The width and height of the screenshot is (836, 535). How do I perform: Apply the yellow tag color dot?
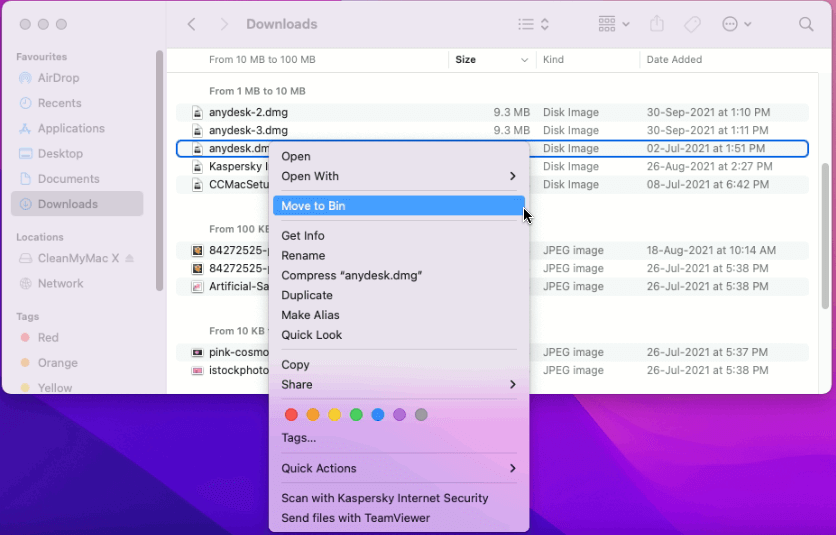pyautogui.click(x=334, y=414)
